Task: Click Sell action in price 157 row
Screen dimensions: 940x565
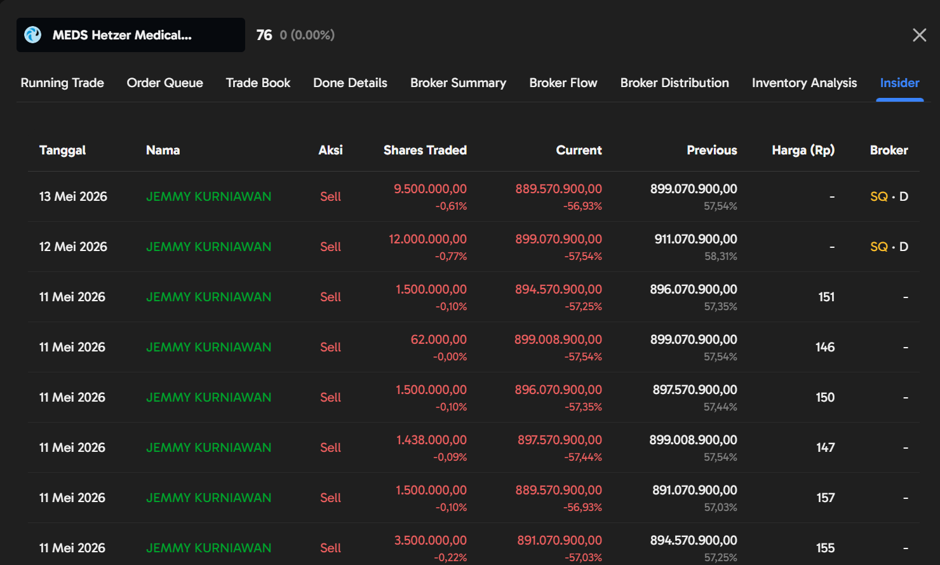Action: click(330, 498)
